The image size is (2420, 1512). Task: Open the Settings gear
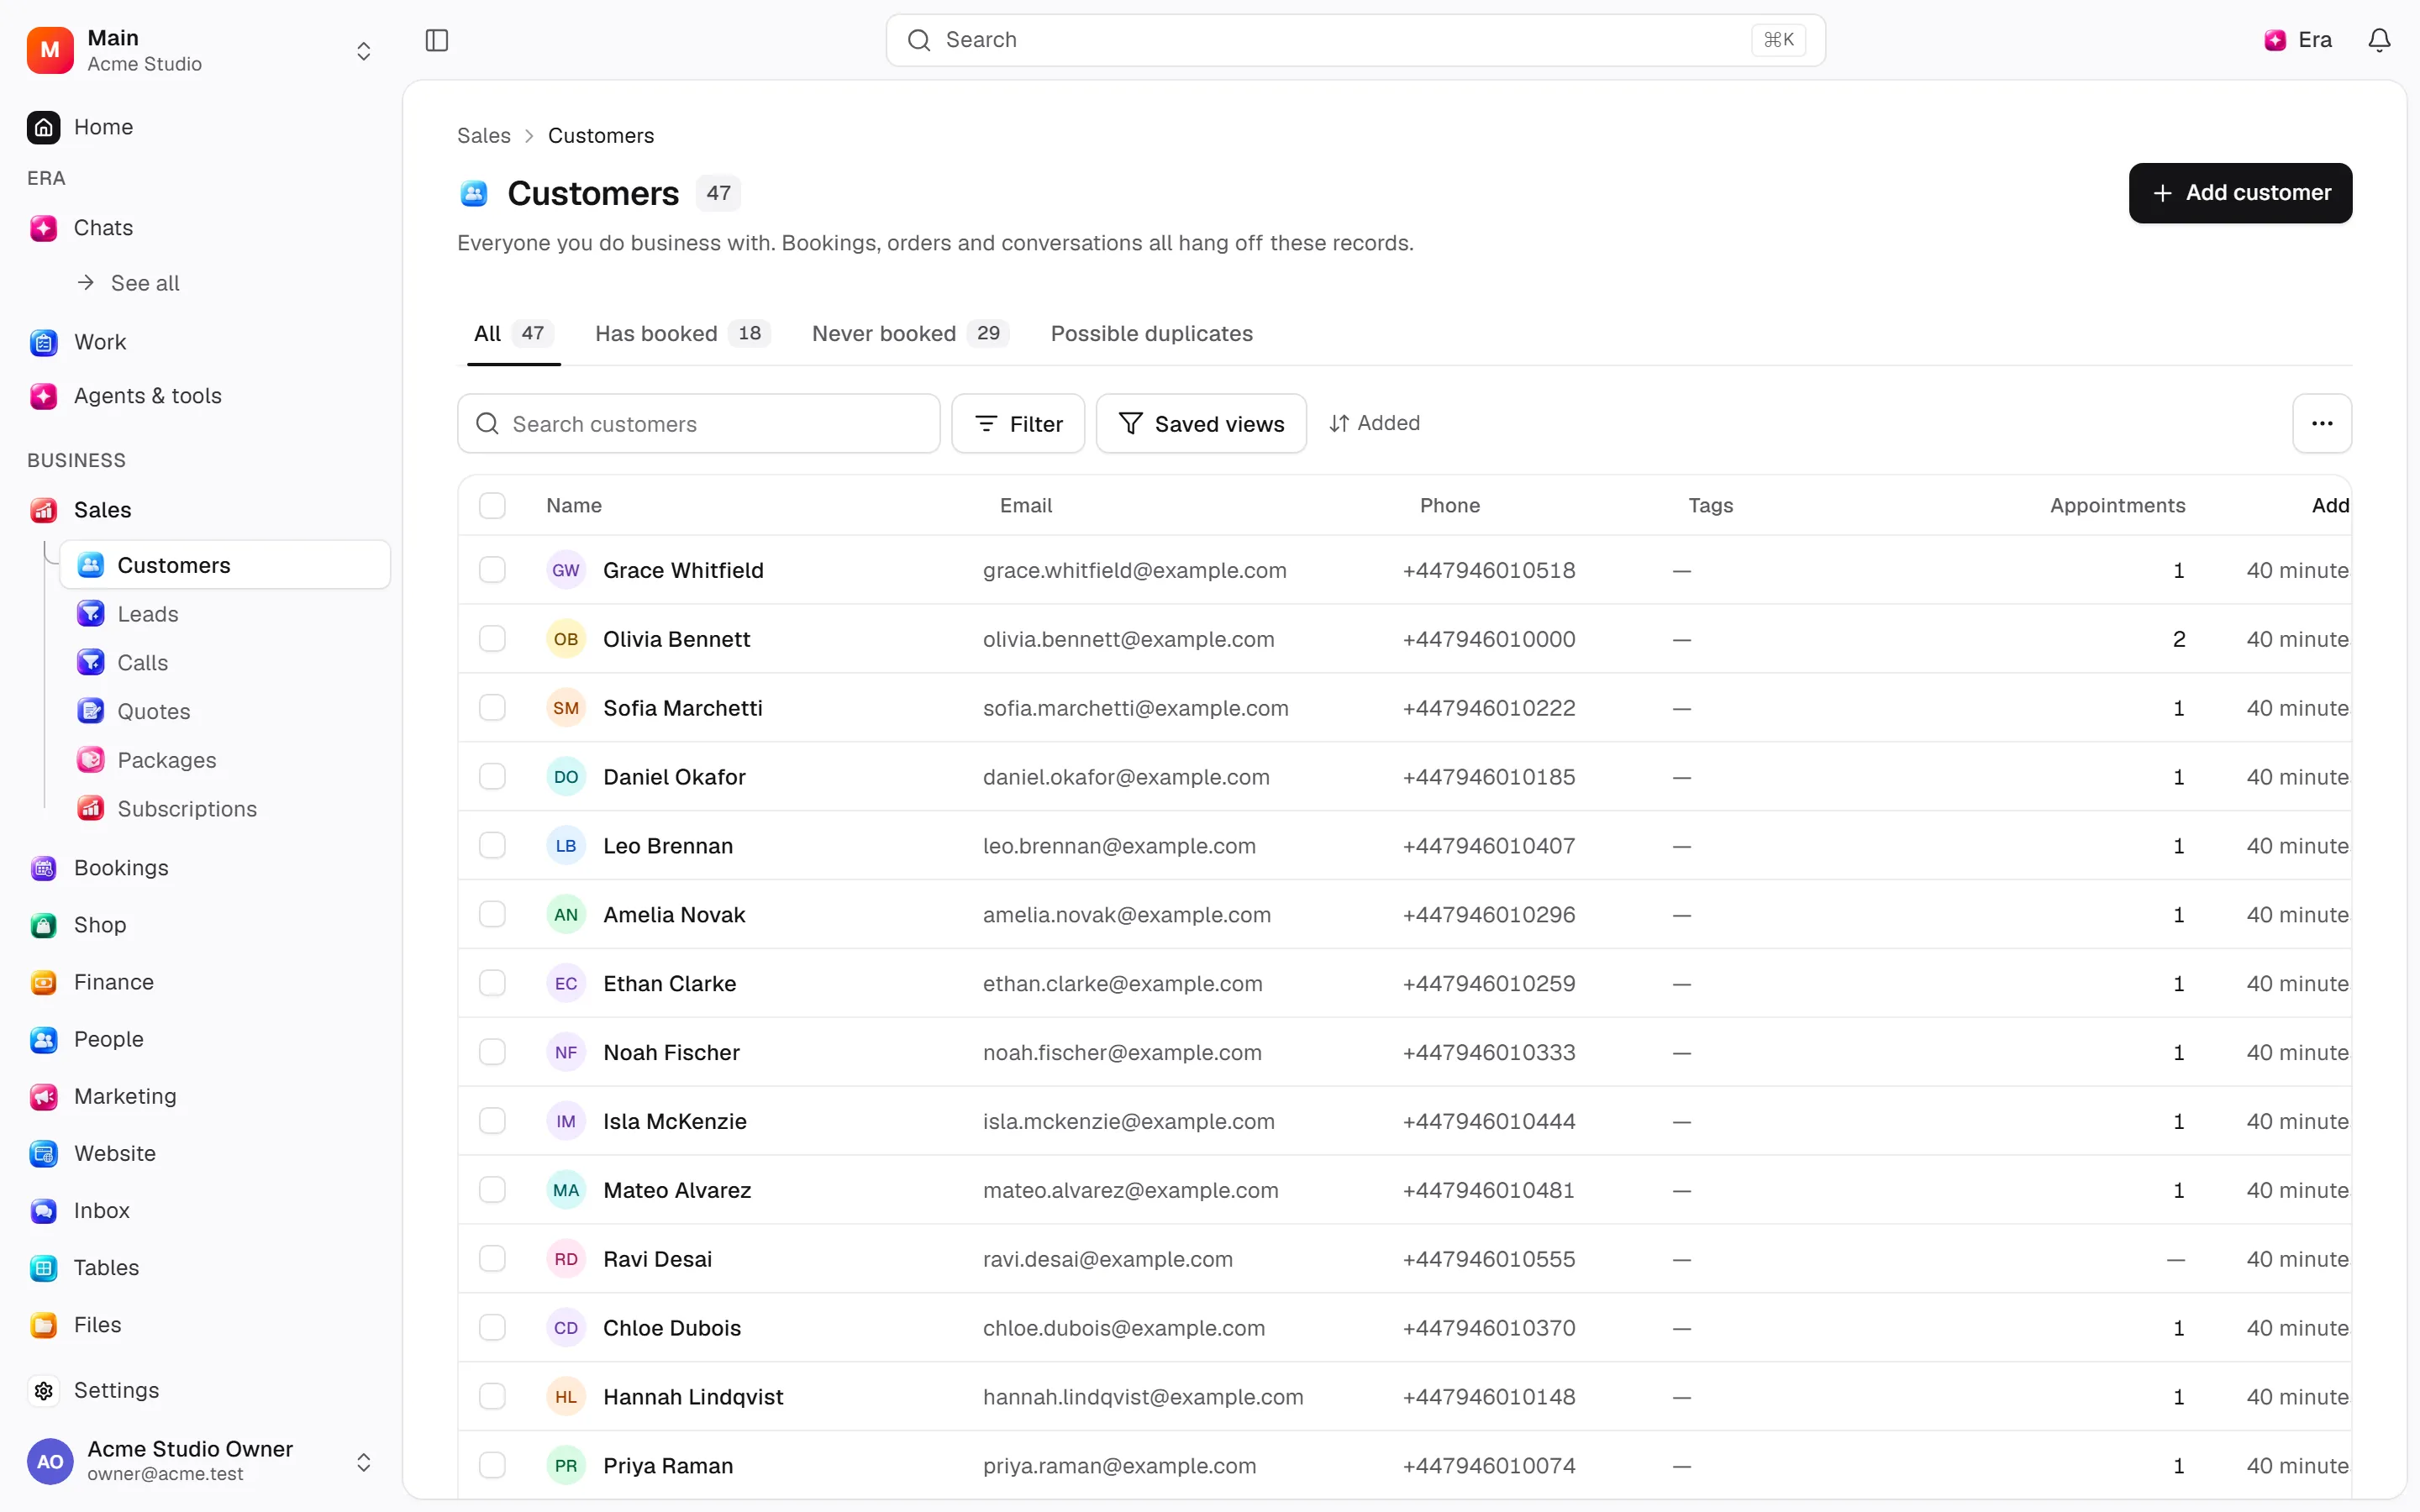[44, 1391]
